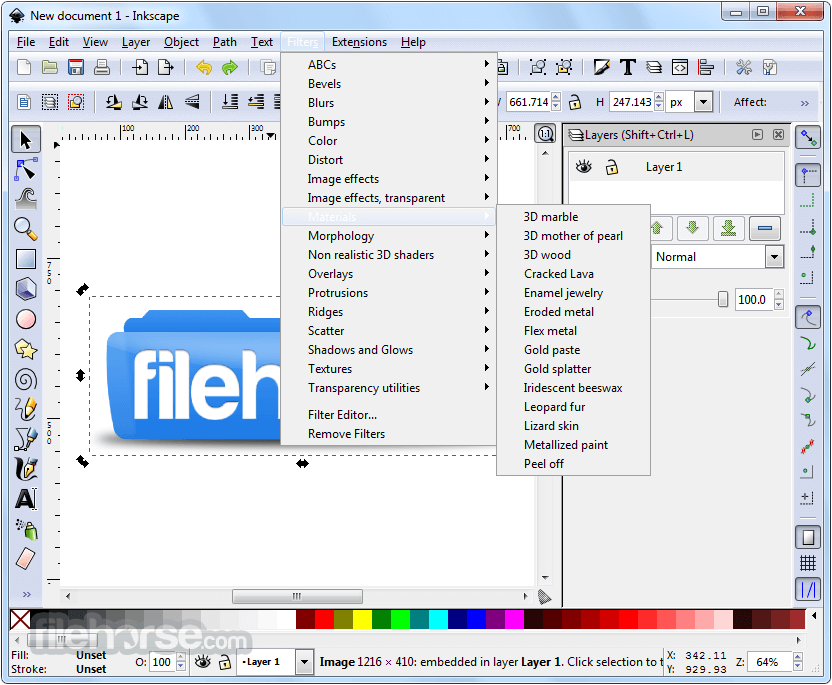Open the XML editor icon
Viewport: 832px width, 685px height.
[680, 67]
